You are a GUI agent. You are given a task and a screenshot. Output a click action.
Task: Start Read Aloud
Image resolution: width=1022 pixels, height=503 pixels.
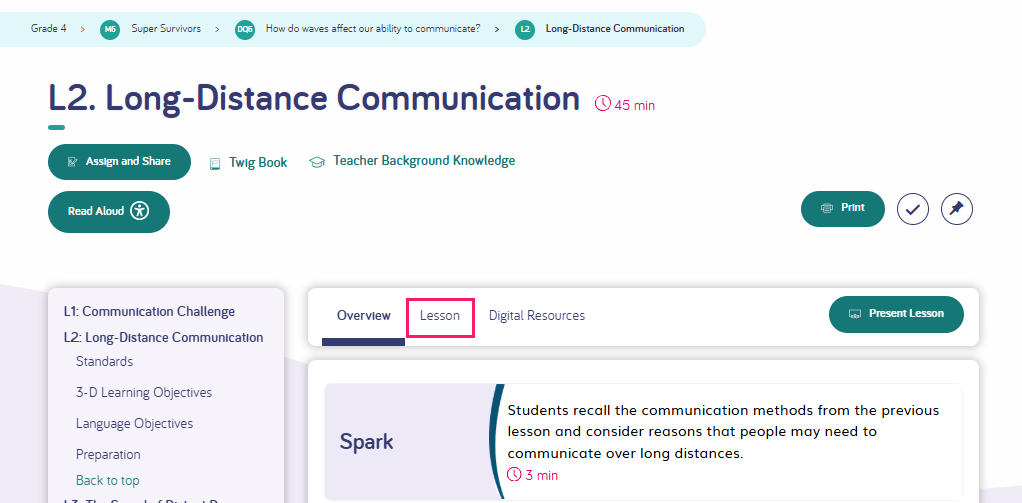(109, 212)
